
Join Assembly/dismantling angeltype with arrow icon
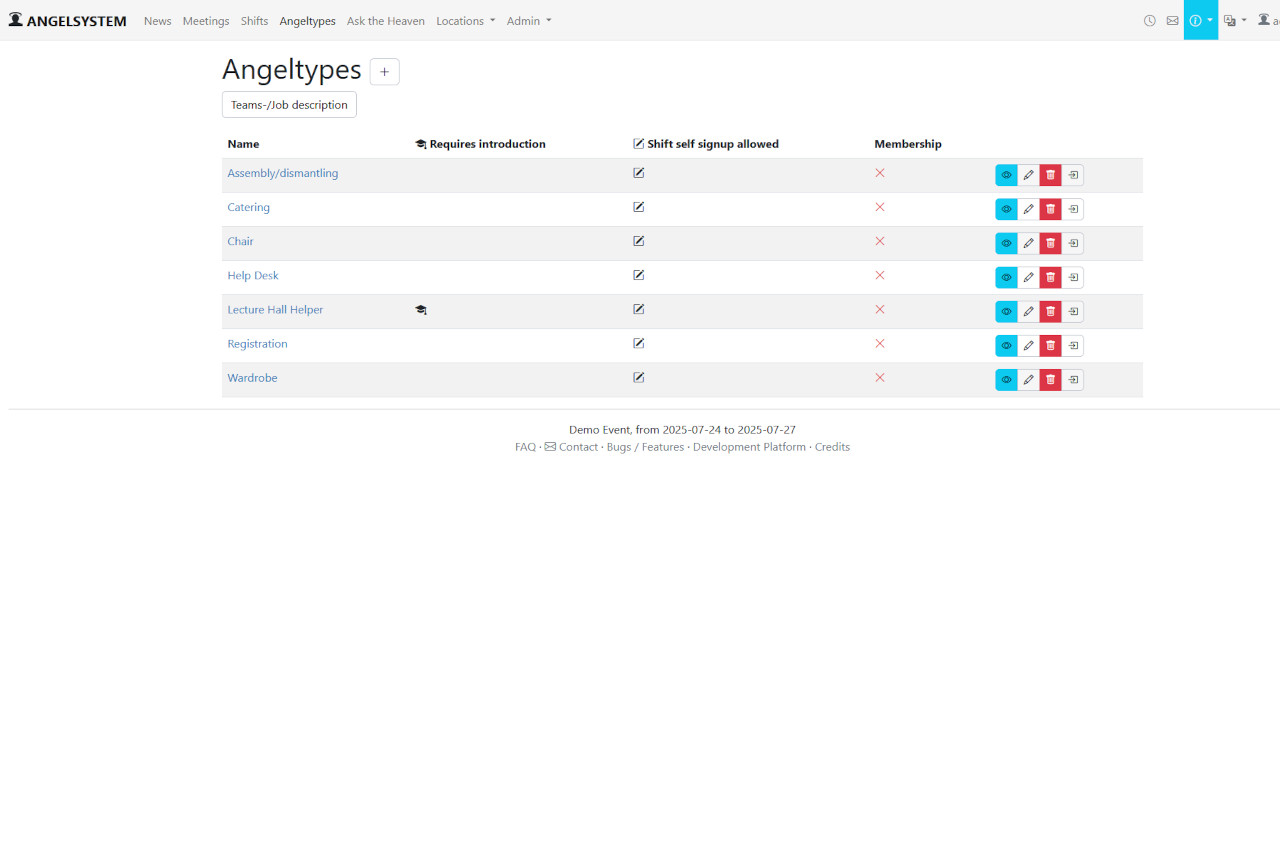pyautogui.click(x=1073, y=175)
